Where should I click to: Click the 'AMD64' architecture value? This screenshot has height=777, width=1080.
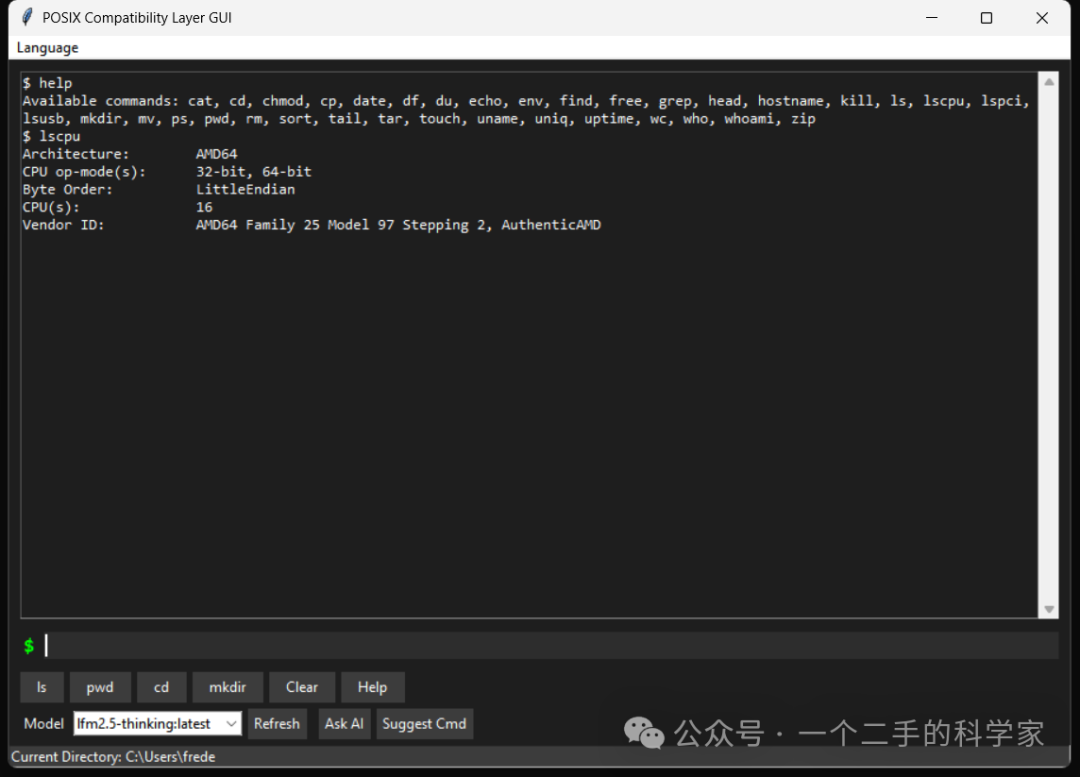point(216,154)
